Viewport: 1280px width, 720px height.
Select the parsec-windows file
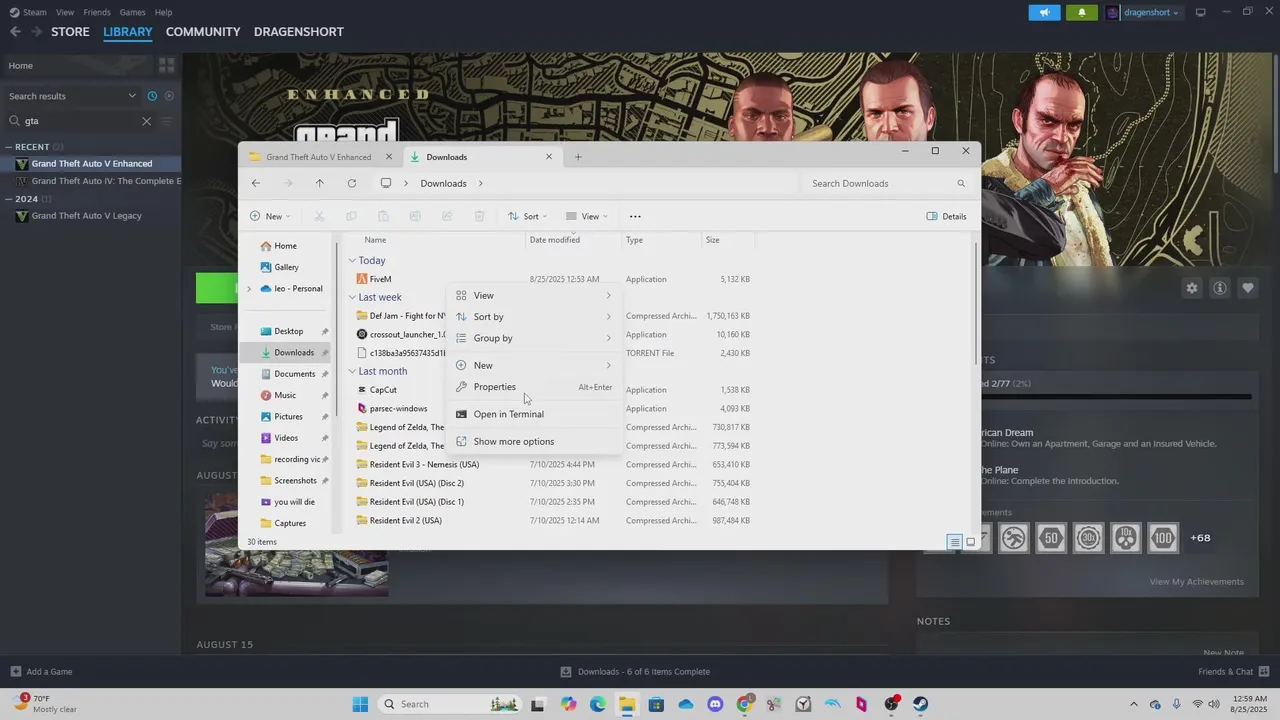[x=398, y=409]
